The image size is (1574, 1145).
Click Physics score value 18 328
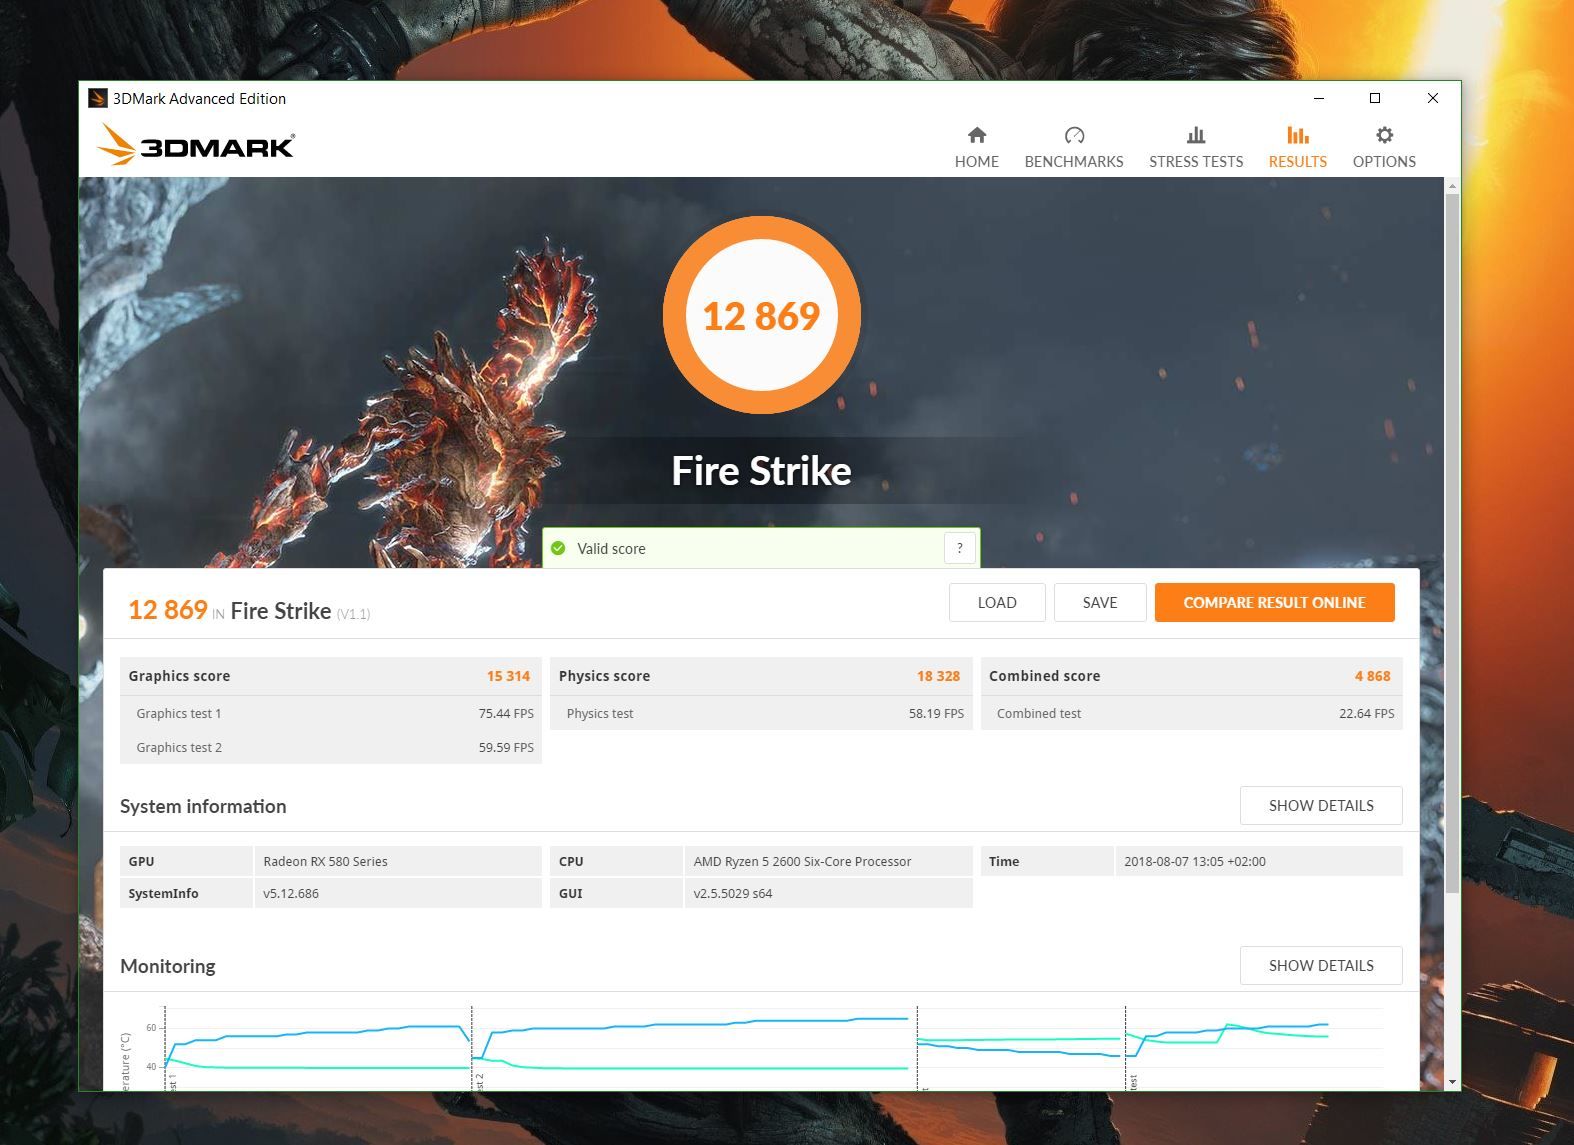pyautogui.click(x=938, y=676)
